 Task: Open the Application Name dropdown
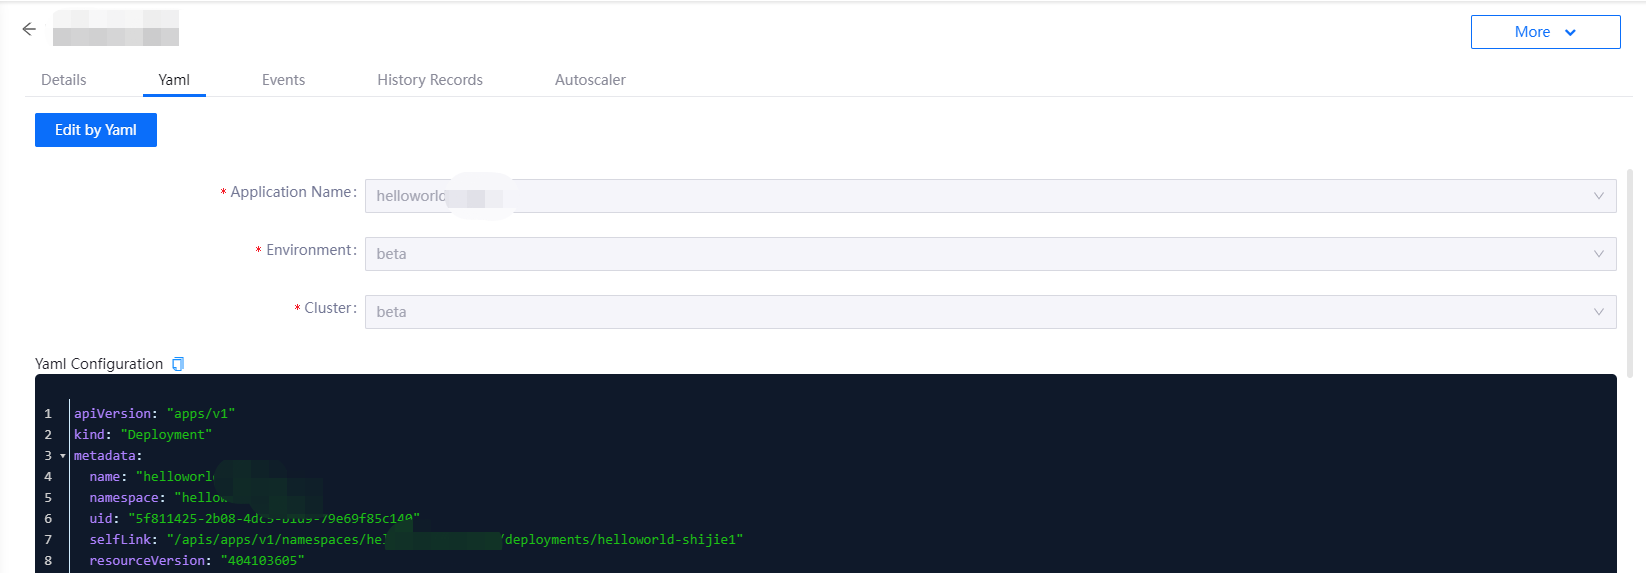tap(990, 196)
